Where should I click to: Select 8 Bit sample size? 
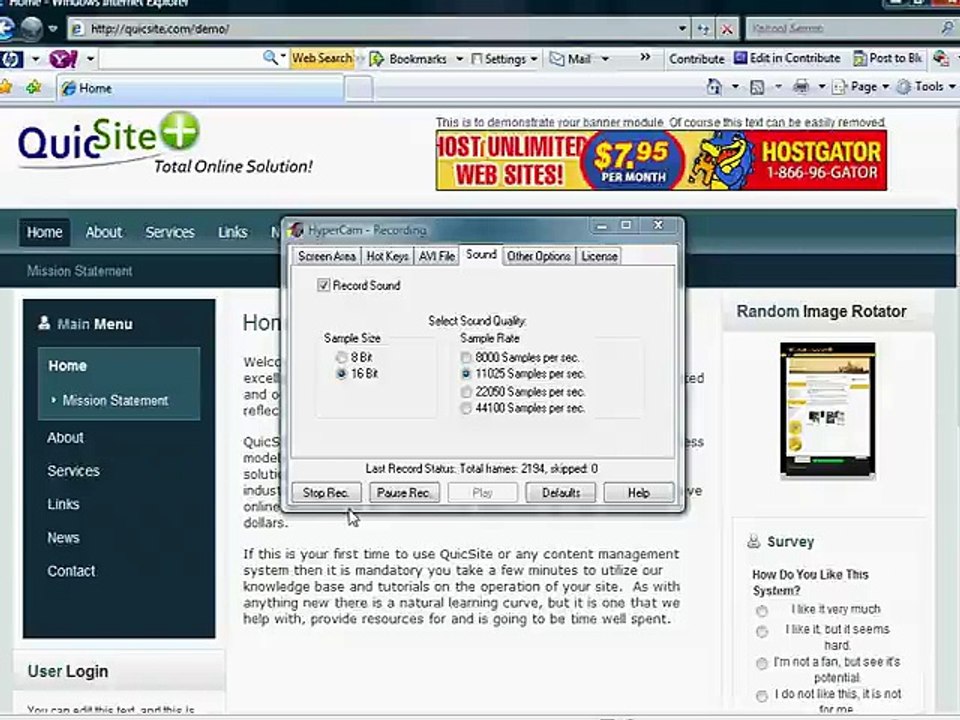[341, 358]
